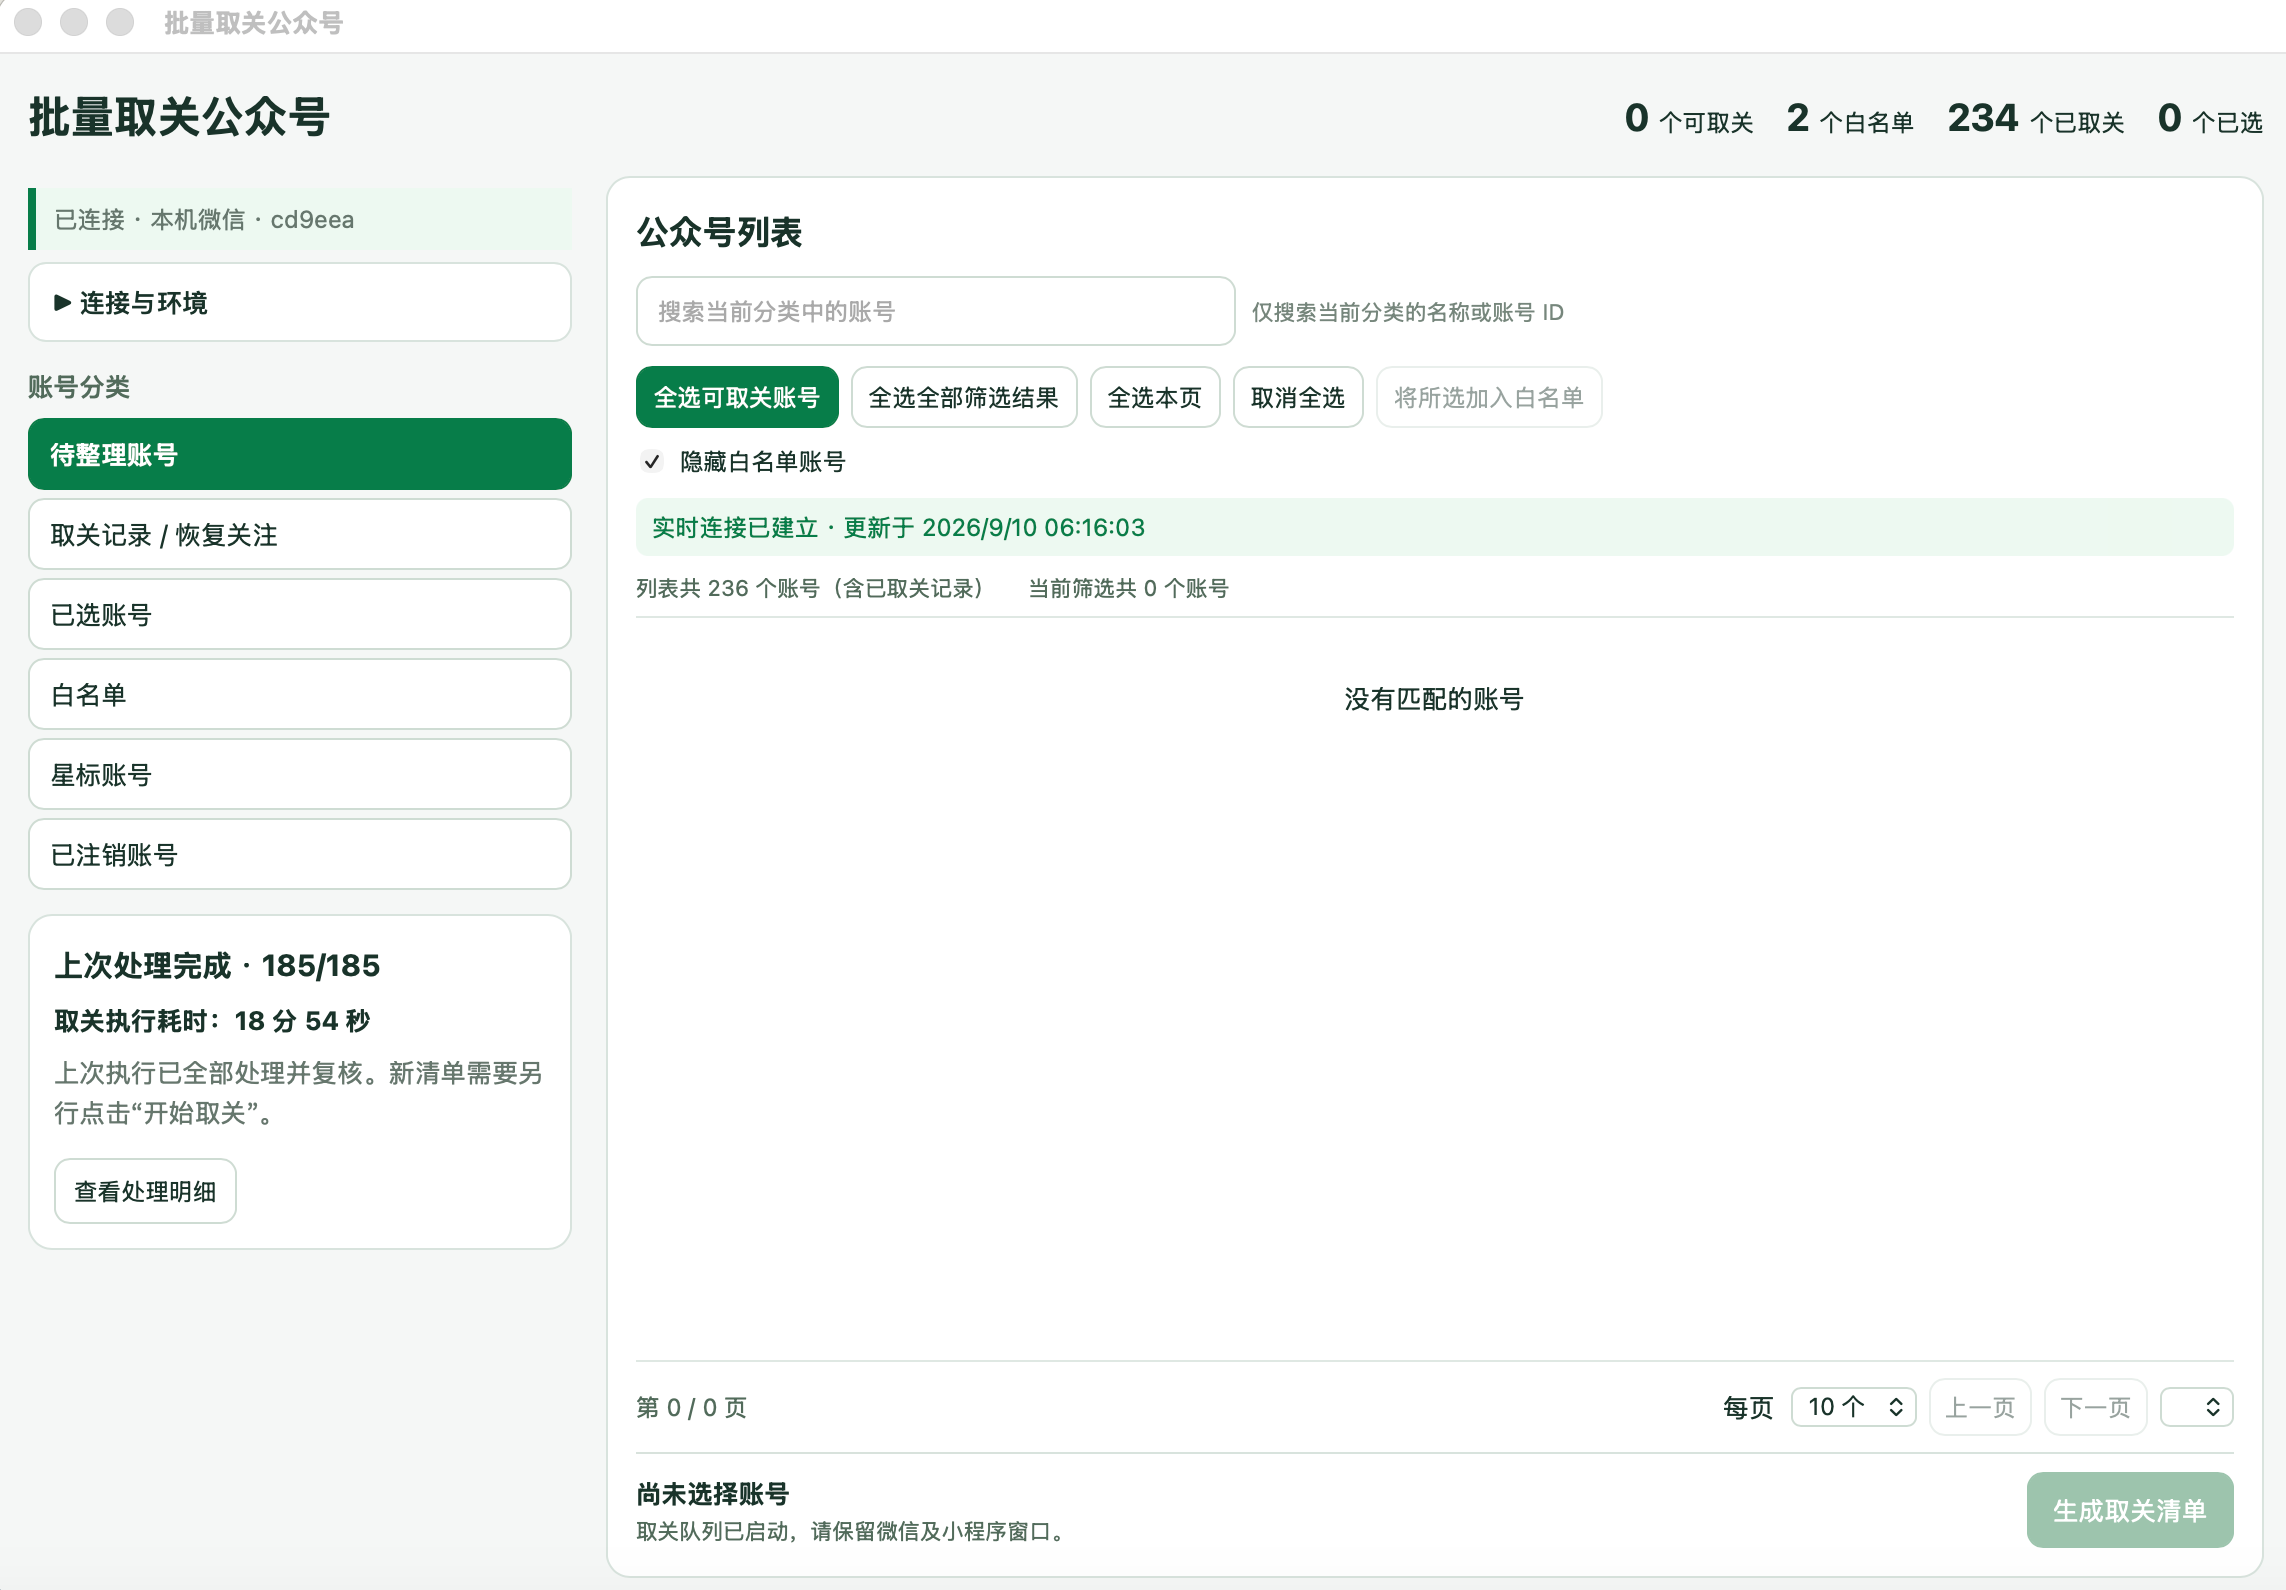The height and width of the screenshot is (1590, 2286).
Task: Click 第 0 / 0 页 page indicator
Action: [692, 1407]
